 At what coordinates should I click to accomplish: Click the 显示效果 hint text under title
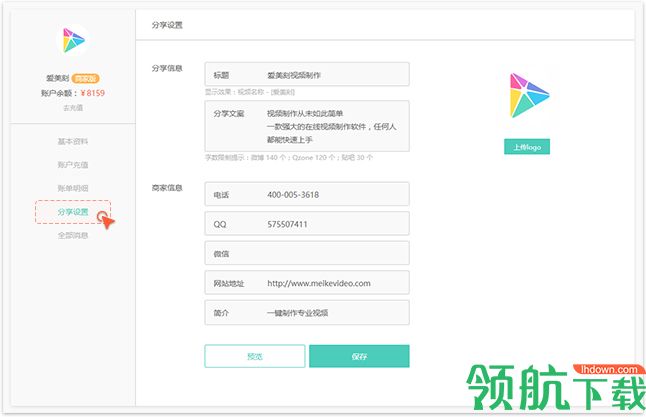tap(250, 92)
